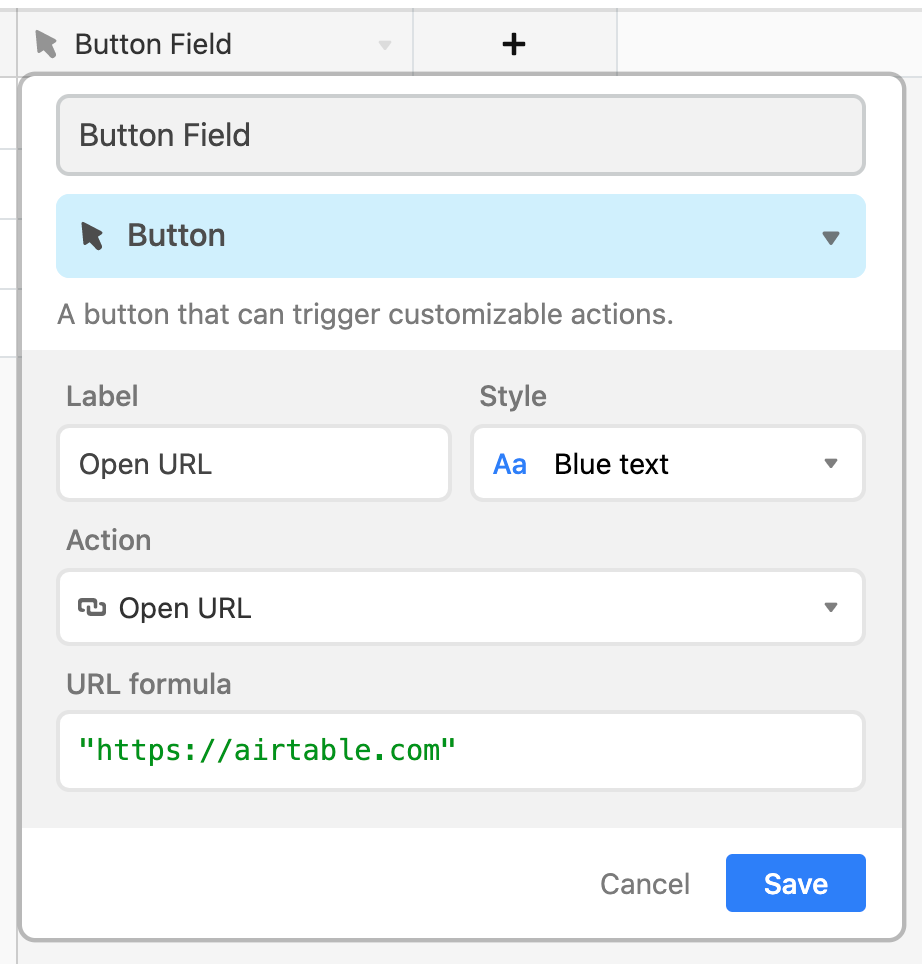Save the button field settings
Viewport: 922px width, 964px height.
tap(795, 883)
